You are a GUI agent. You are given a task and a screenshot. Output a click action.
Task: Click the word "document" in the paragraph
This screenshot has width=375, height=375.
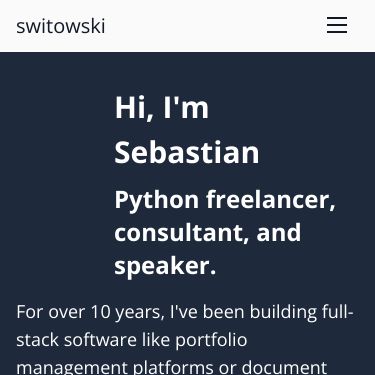click(x=284, y=367)
